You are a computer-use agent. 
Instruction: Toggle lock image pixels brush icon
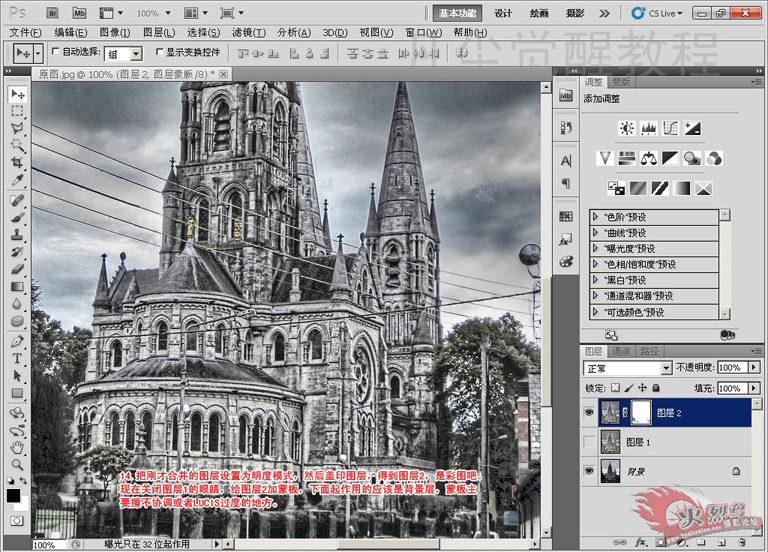pyautogui.click(x=629, y=388)
